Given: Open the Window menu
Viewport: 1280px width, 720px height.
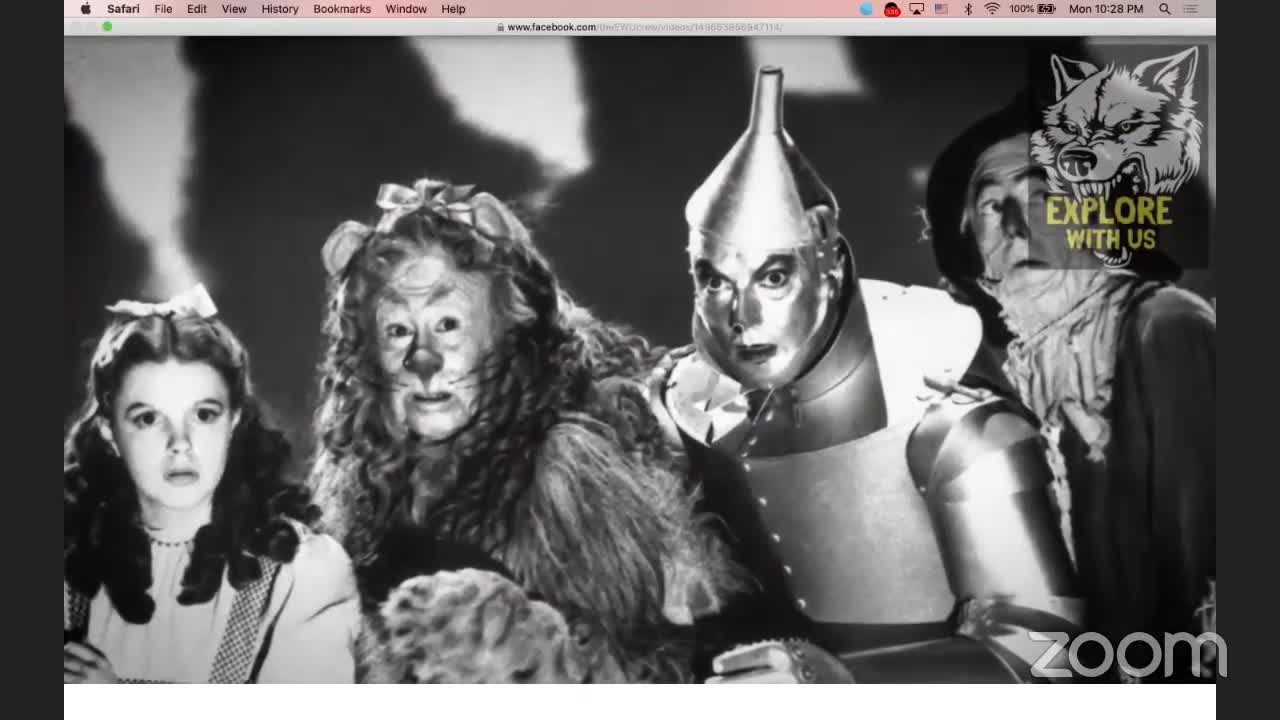Looking at the screenshot, I should pos(406,9).
